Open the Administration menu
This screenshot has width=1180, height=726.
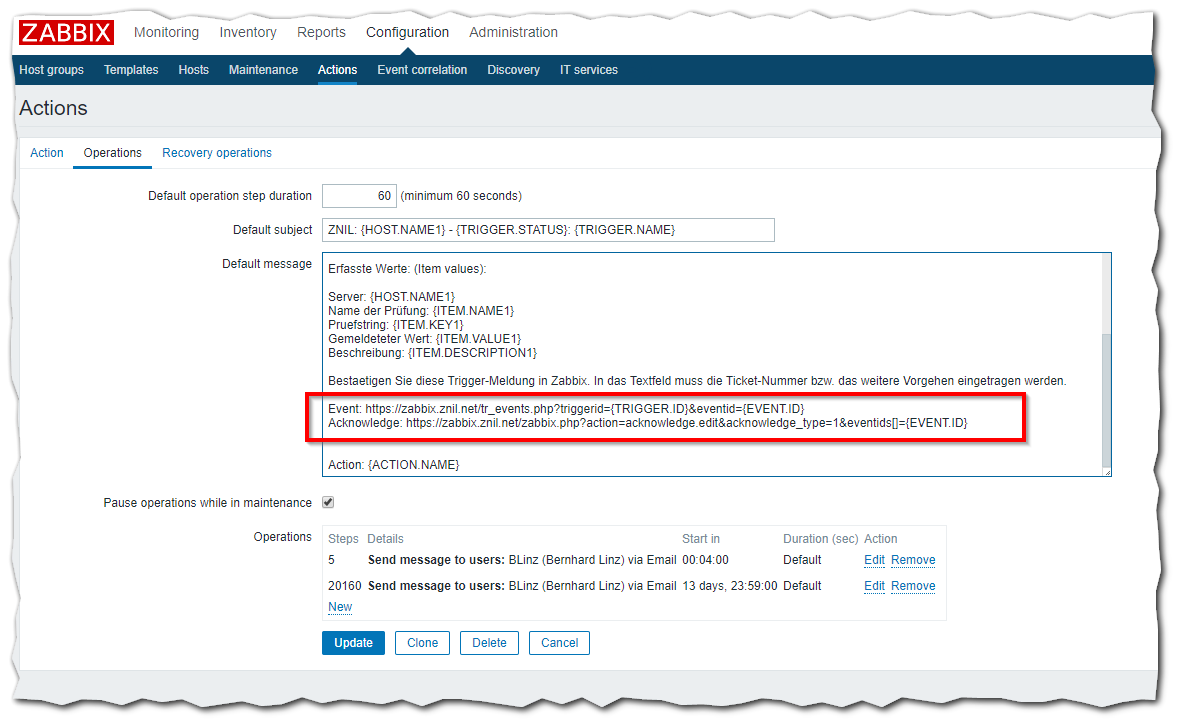pyautogui.click(x=513, y=32)
